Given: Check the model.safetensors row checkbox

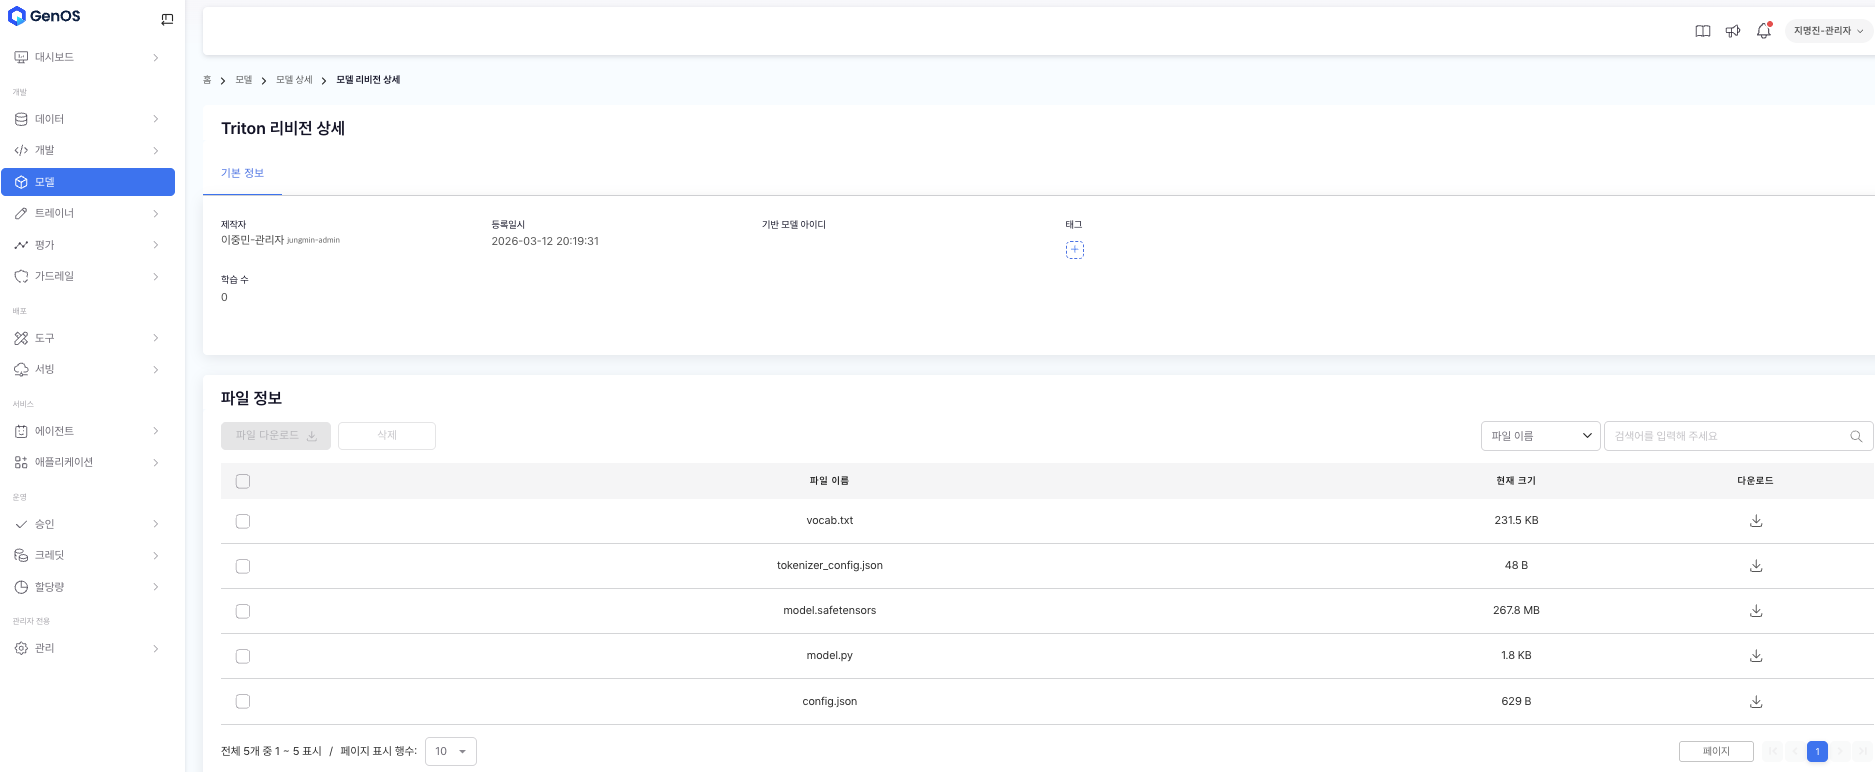Looking at the screenshot, I should (243, 612).
